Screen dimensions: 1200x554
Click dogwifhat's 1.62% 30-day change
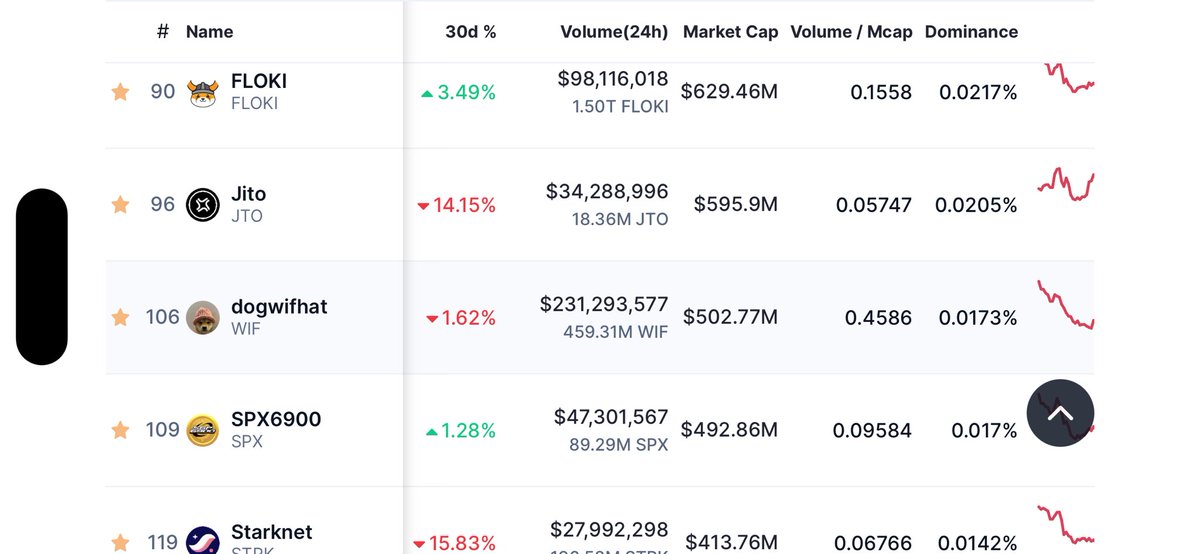461,318
